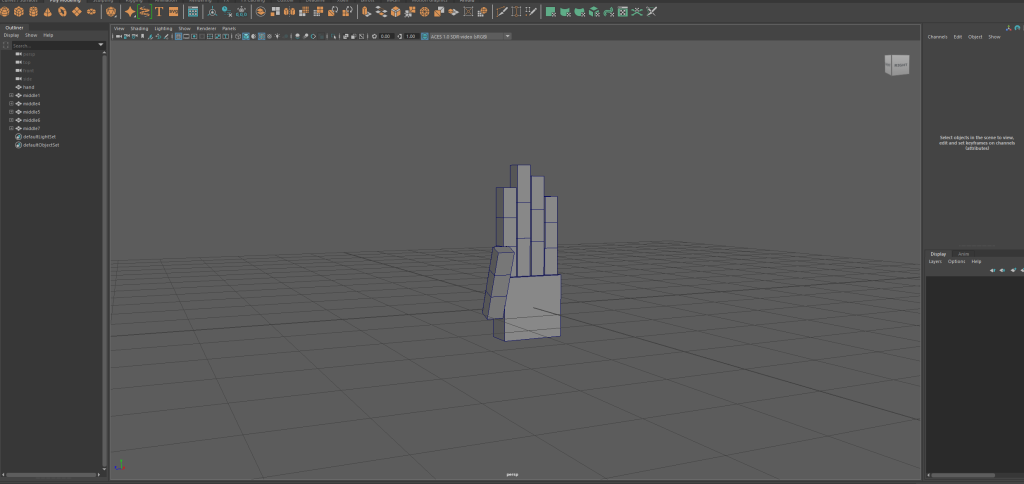Open the Layers menu in layer editor
This screenshot has width=1024, height=484.
click(x=935, y=261)
